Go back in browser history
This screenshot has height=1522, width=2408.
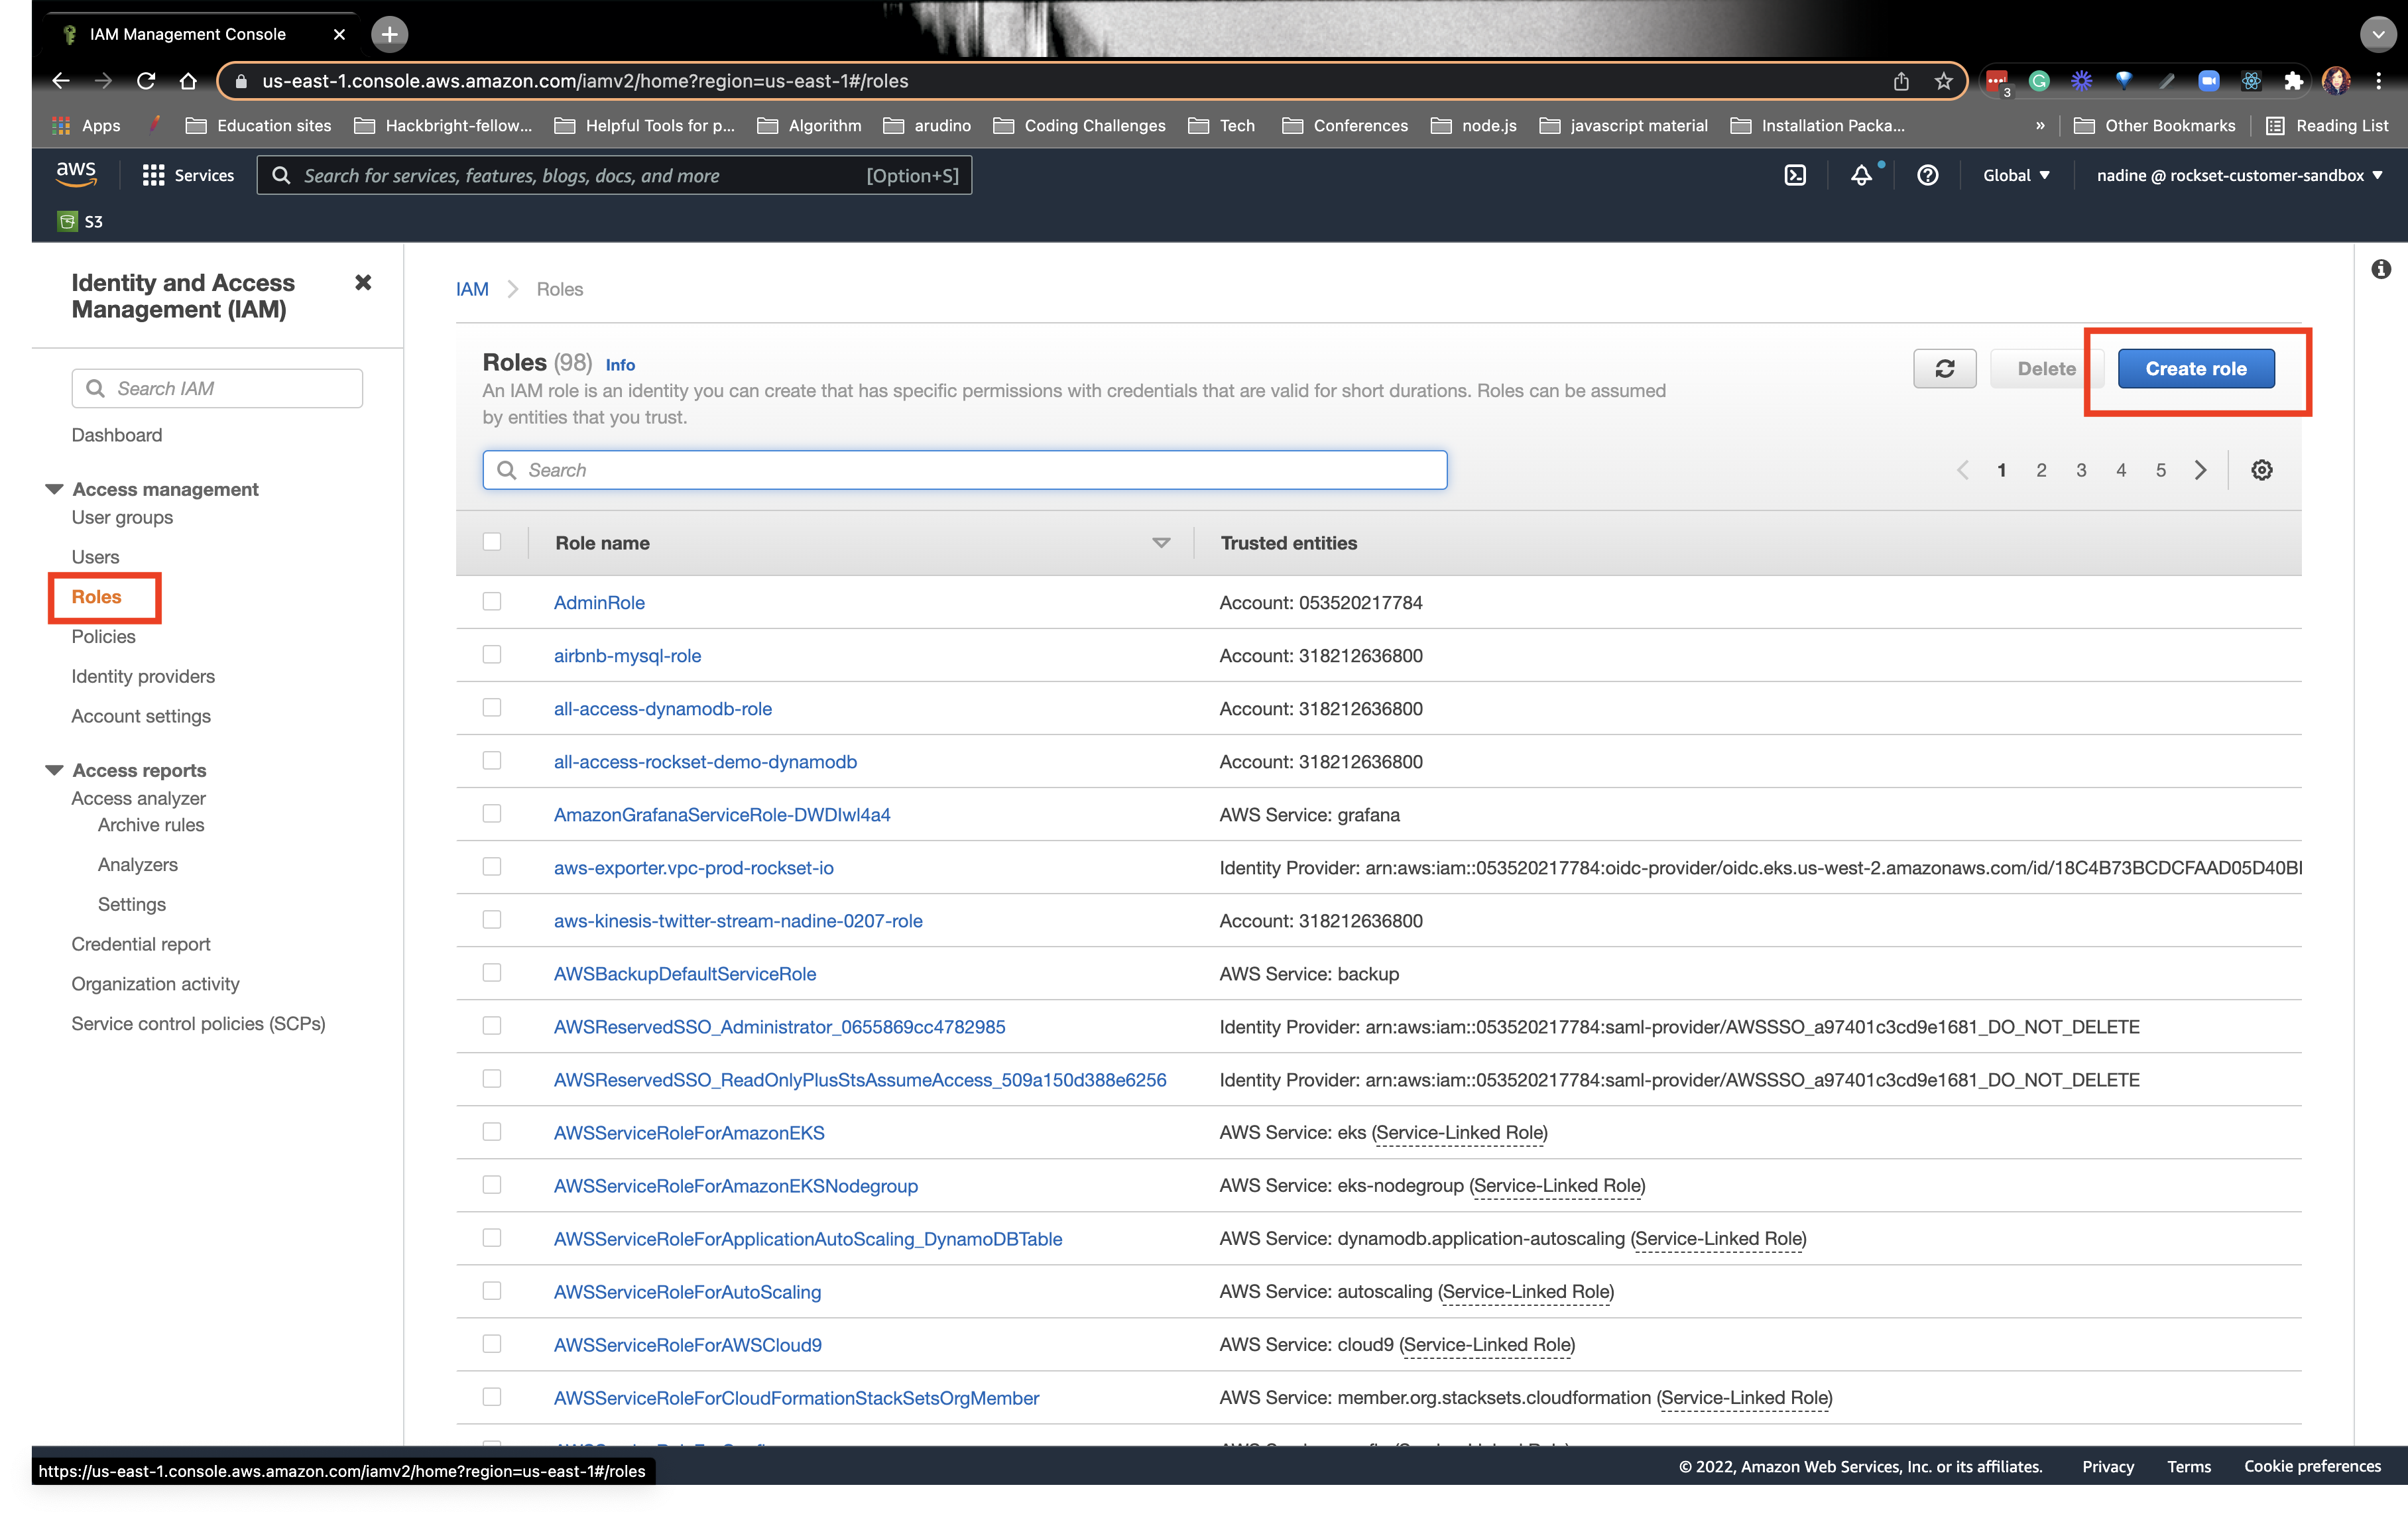coord(61,81)
